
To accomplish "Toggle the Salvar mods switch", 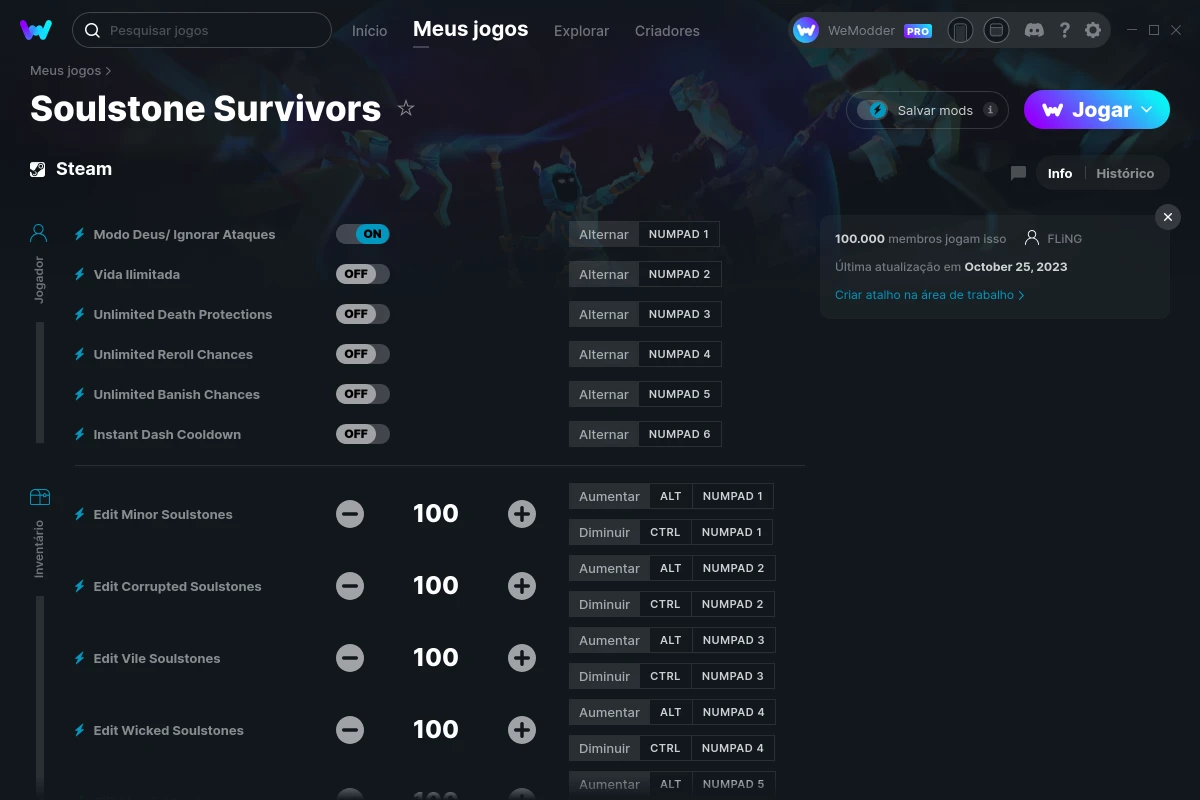I will click(872, 110).
